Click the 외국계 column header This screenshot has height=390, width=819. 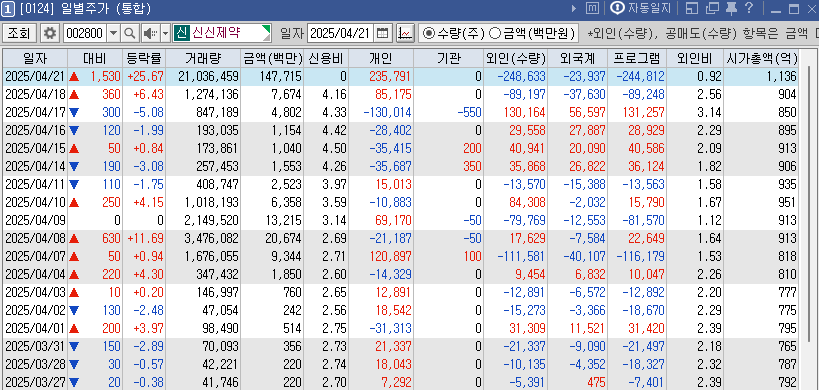pyautogui.click(x=578, y=58)
